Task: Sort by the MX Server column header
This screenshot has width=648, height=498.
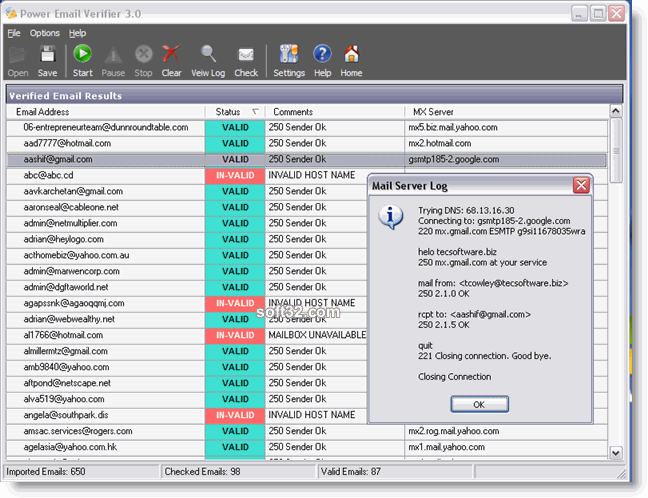Action: point(506,112)
